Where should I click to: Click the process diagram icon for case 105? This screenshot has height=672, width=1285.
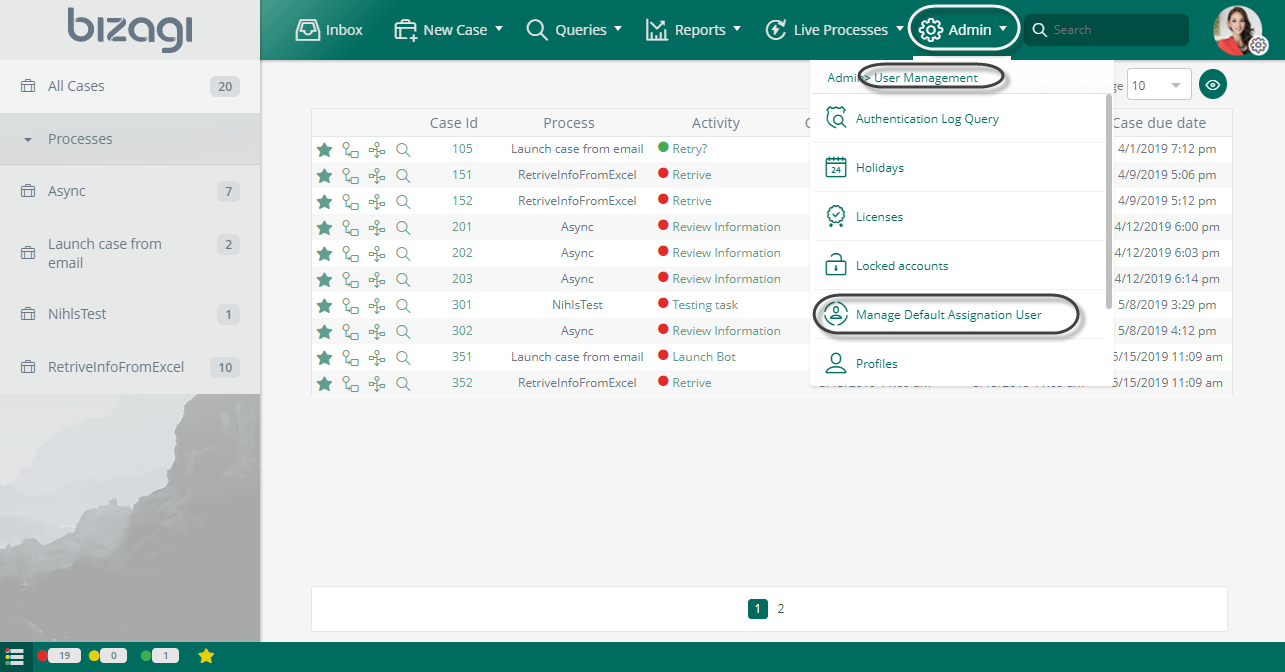click(376, 149)
